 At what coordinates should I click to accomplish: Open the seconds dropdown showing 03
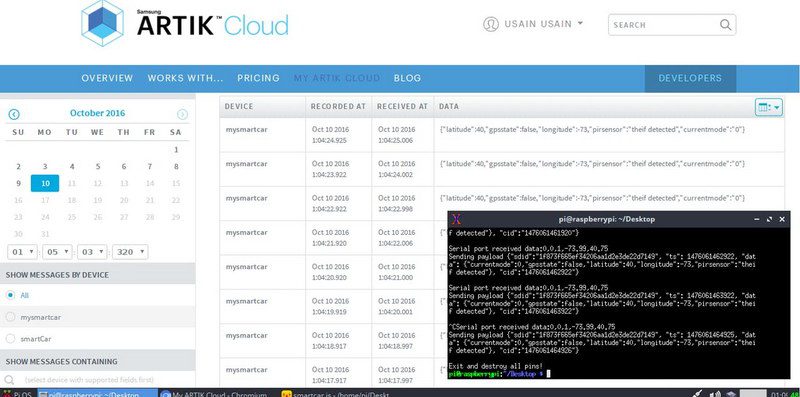[92, 252]
